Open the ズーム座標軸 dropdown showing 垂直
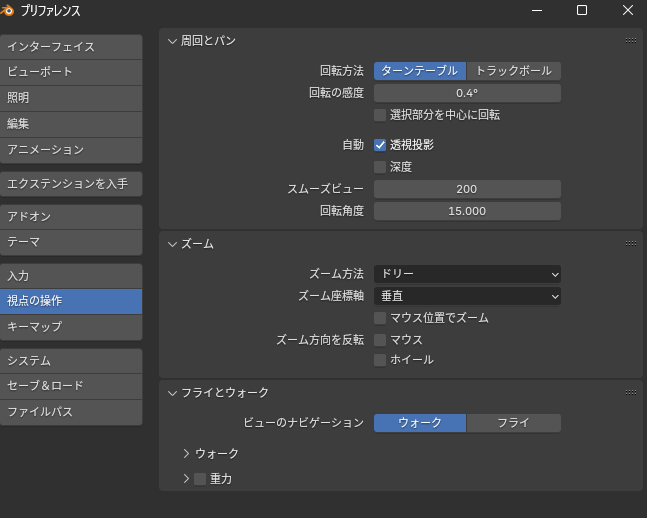This screenshot has height=518, width=647. point(467,296)
